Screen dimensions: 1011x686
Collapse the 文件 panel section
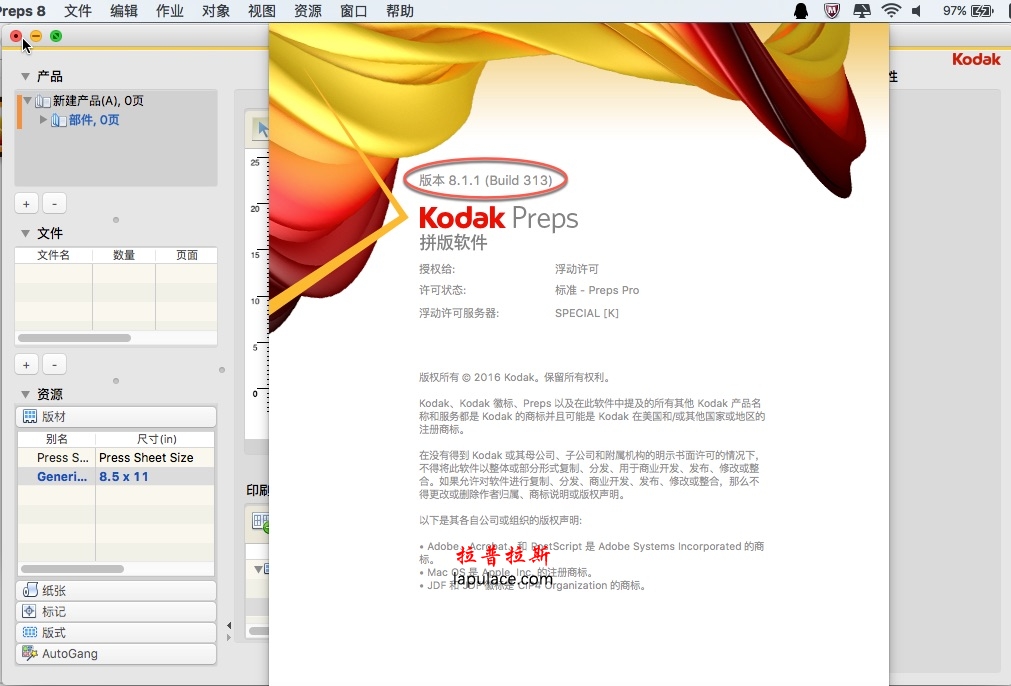(x=25, y=233)
